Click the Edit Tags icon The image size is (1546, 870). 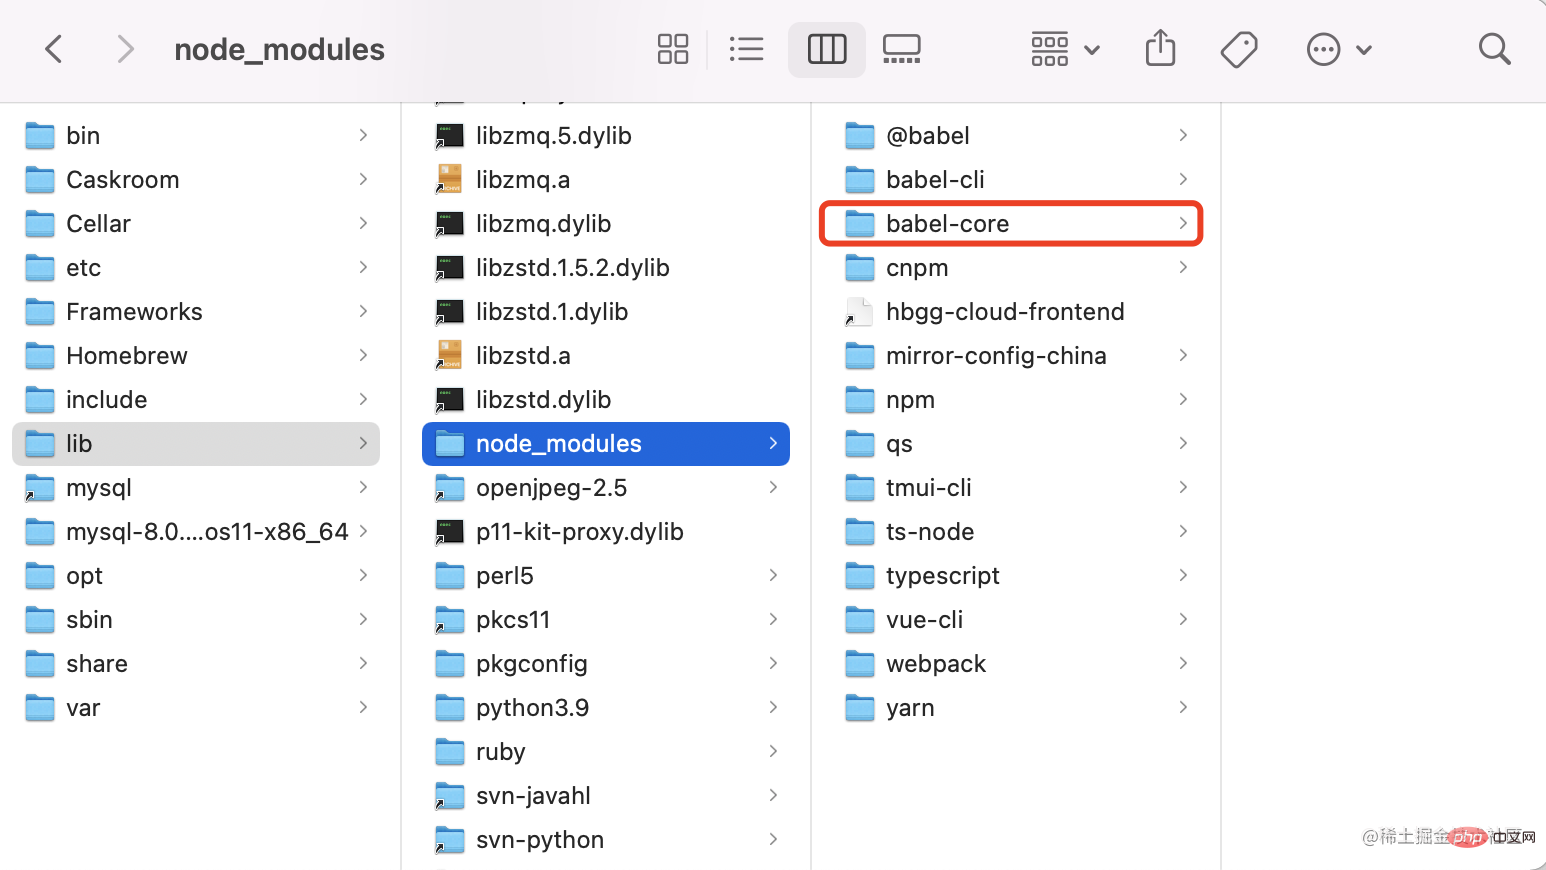[1239, 49]
